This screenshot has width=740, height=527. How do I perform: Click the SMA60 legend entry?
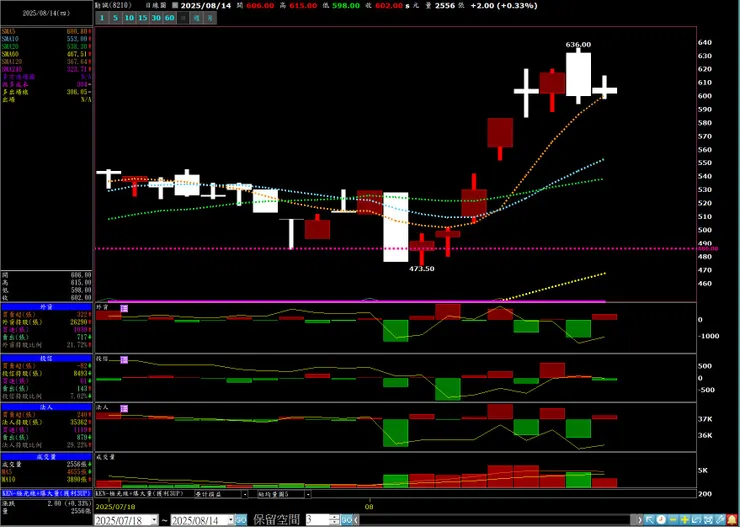coord(46,54)
